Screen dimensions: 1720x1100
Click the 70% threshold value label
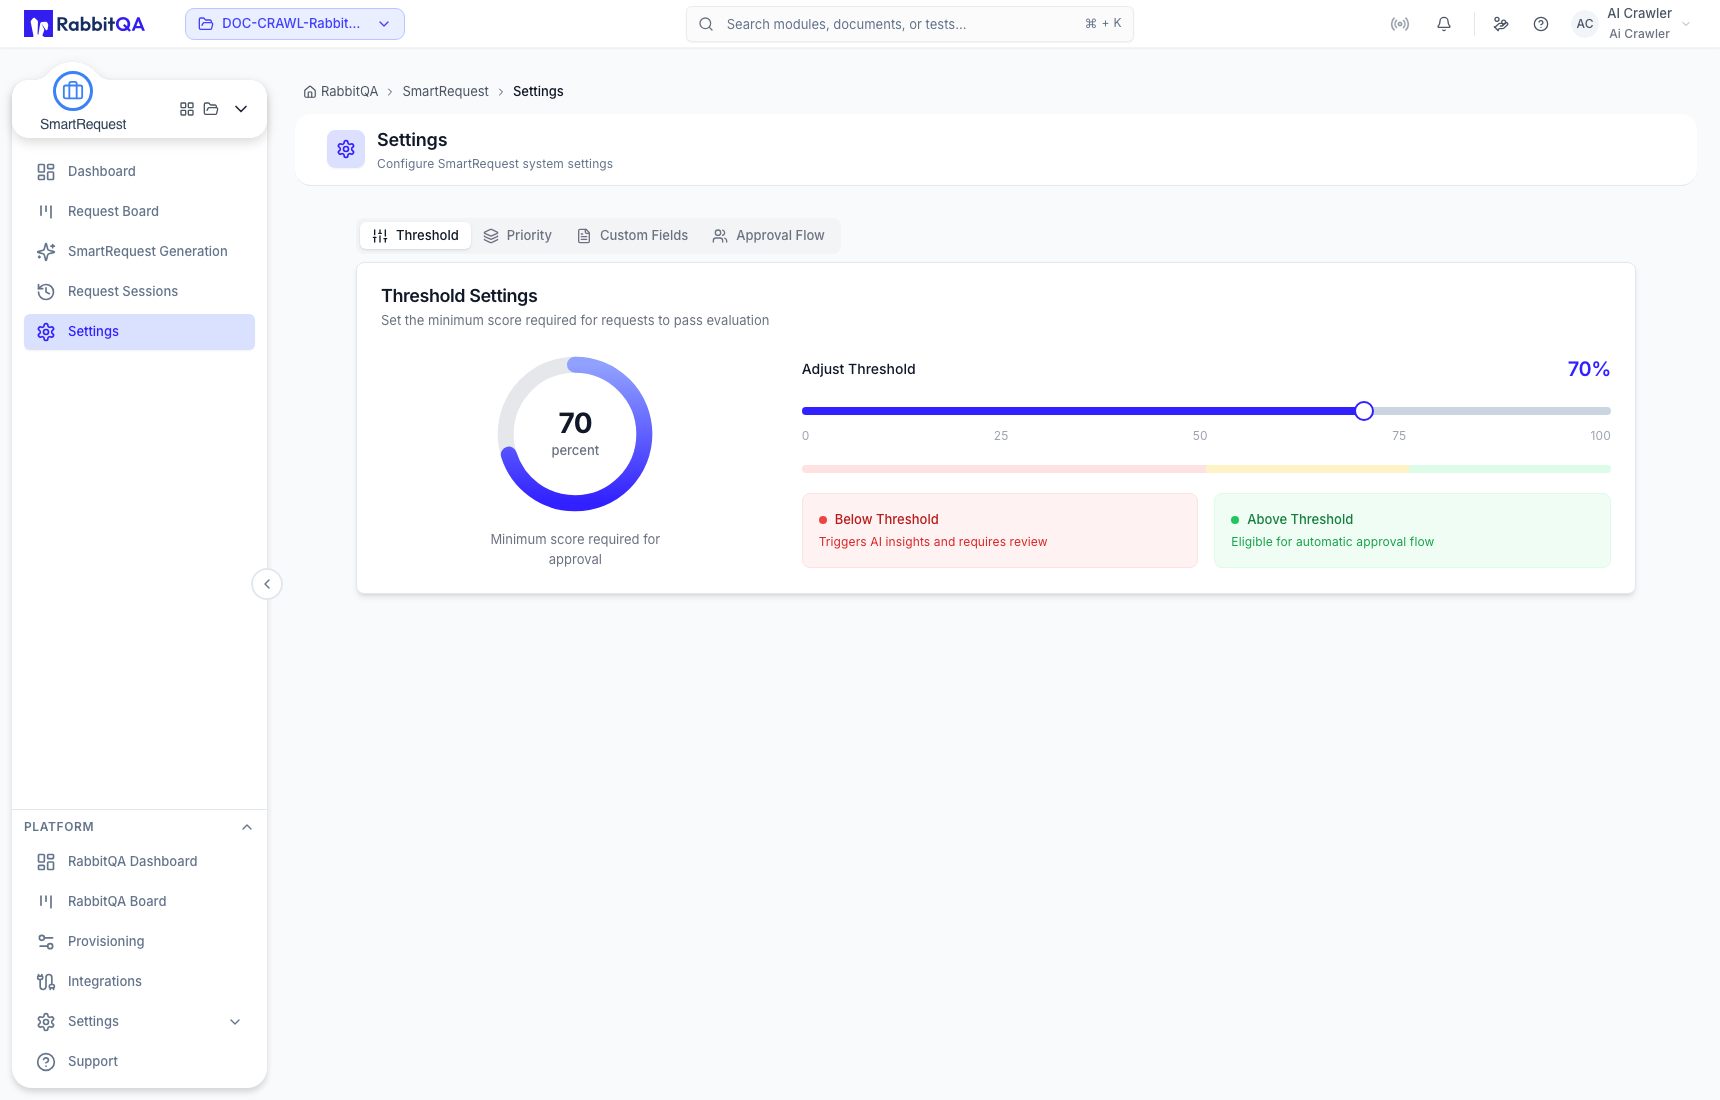[1588, 369]
